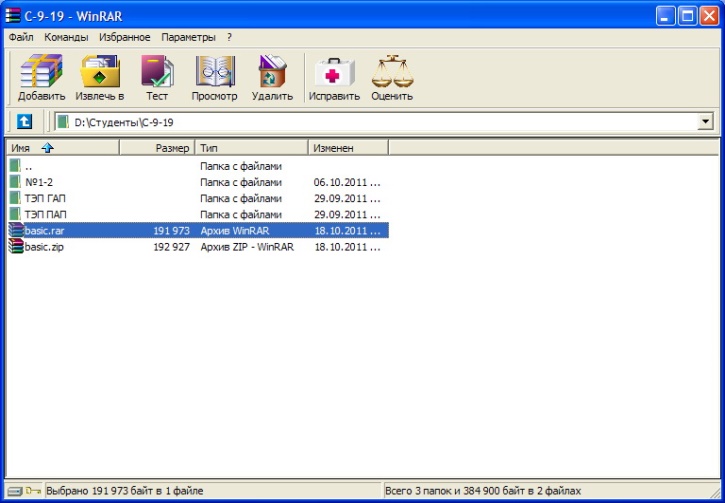The height and width of the screenshot is (503, 725).
Task: Click the basic.rar archive icon
Action: coord(16,230)
